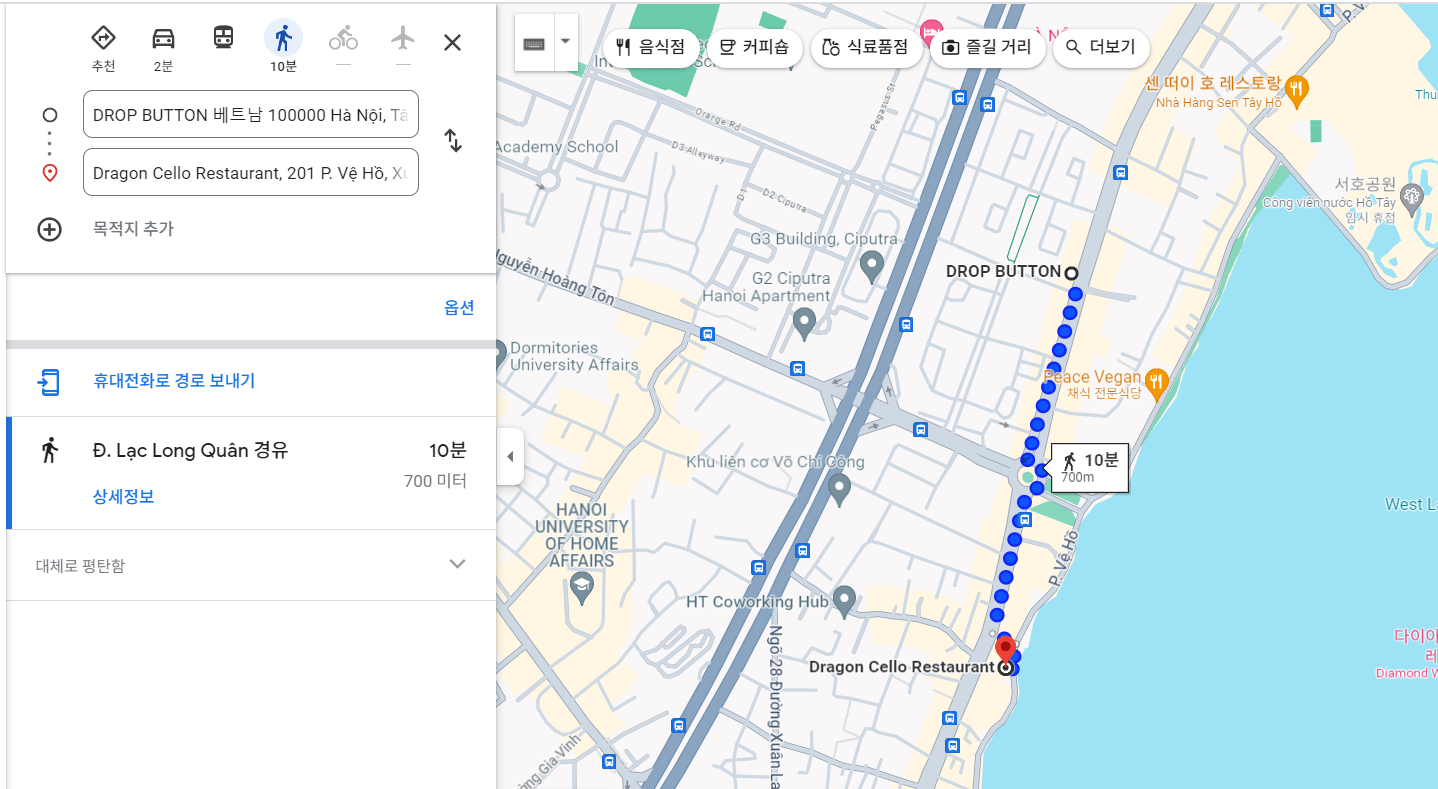Click the 10분 700m walking time callout
This screenshot has height=789, width=1438.
click(x=1091, y=467)
